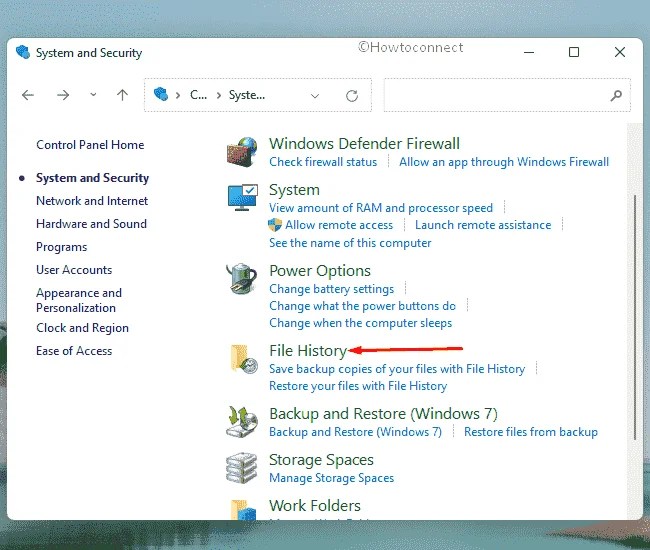The image size is (650, 550).
Task: Open the 'Syste...' breadcrumb segment
Action: pos(247,95)
